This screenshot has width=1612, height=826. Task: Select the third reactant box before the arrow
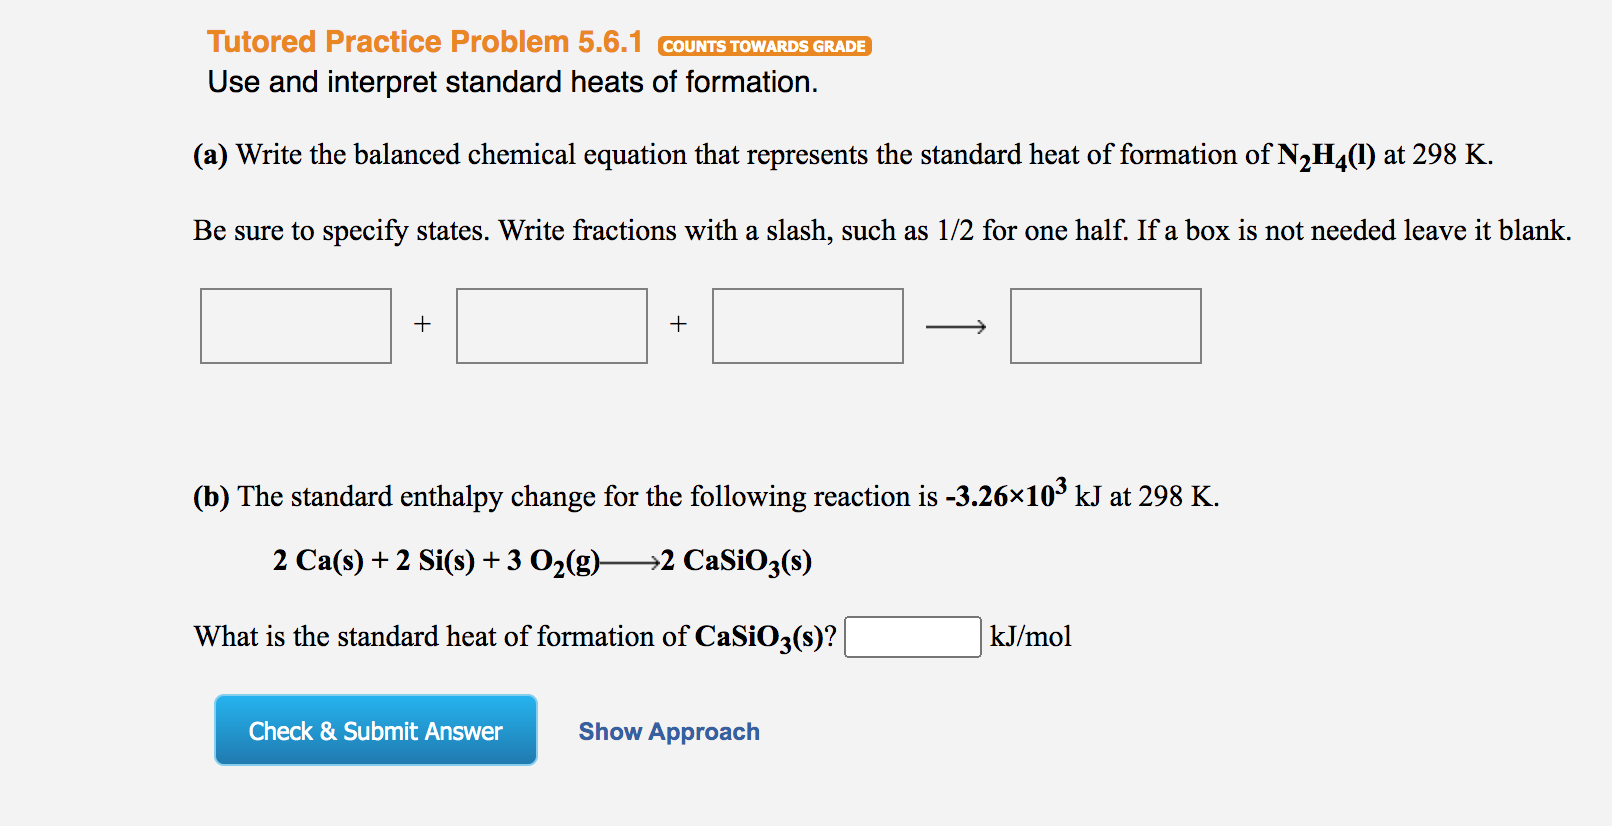(x=807, y=325)
